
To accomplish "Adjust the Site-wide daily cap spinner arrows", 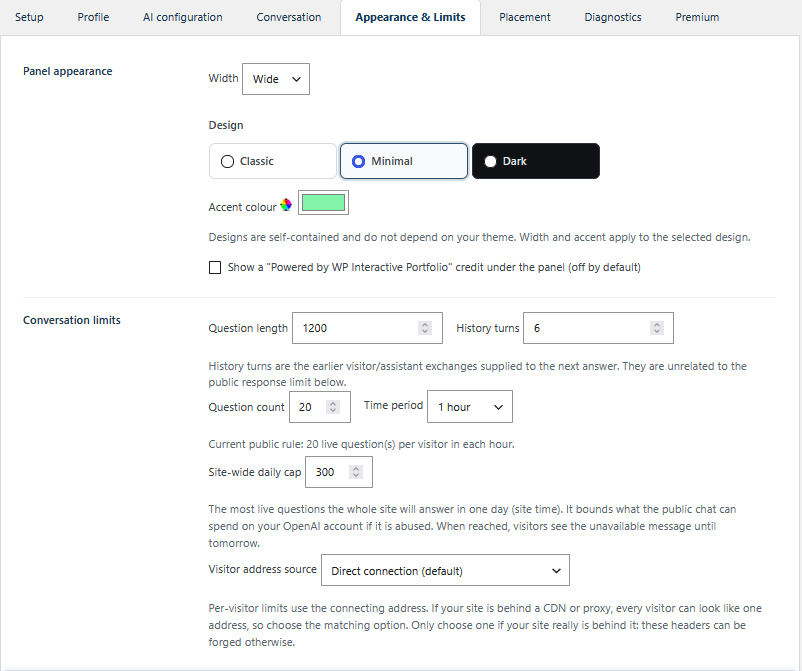I will point(356,472).
